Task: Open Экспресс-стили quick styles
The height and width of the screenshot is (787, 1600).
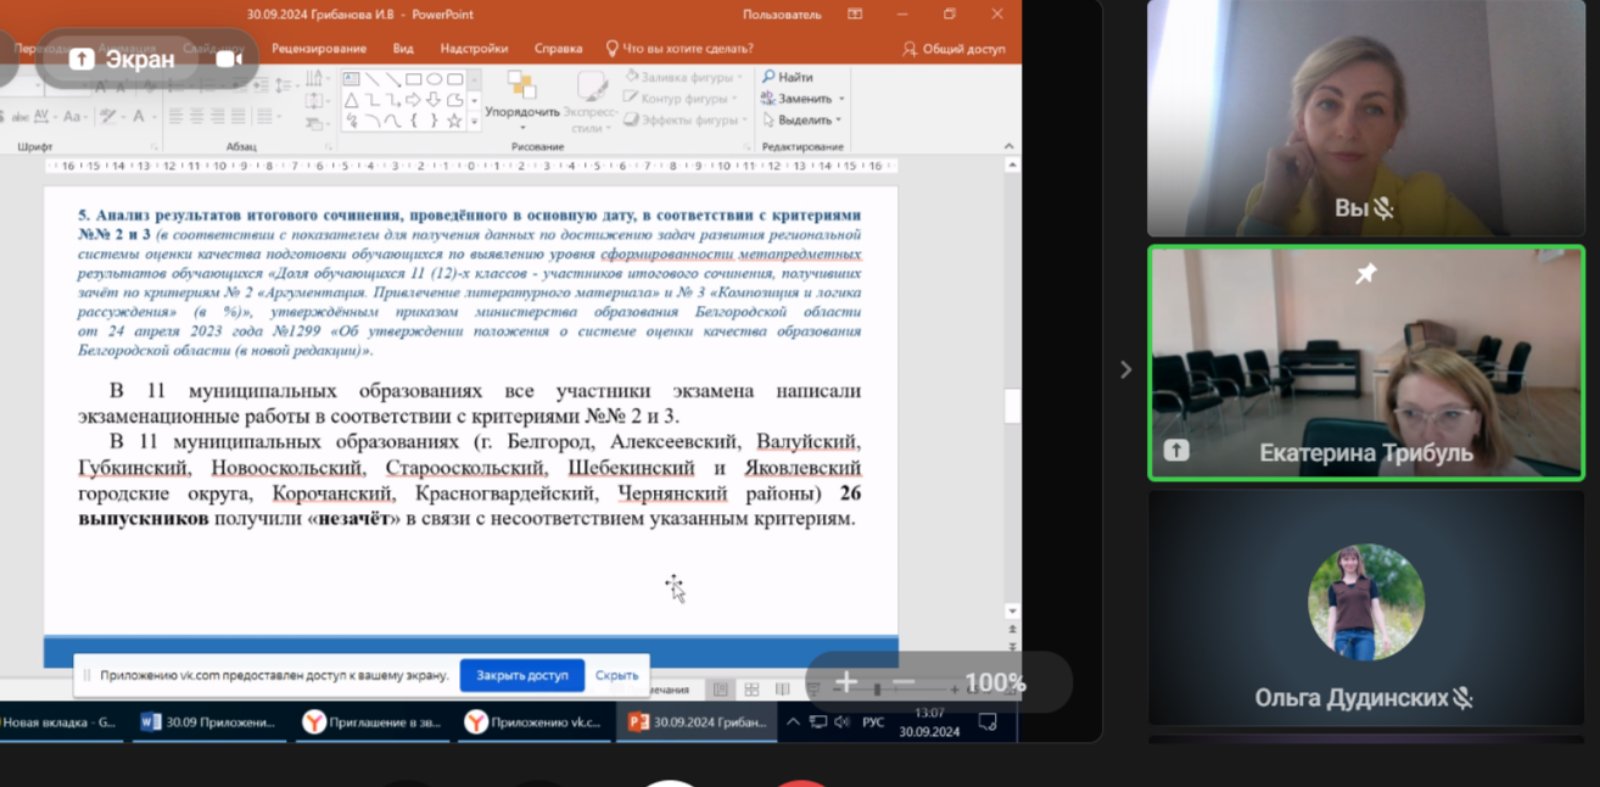Action: tap(591, 101)
